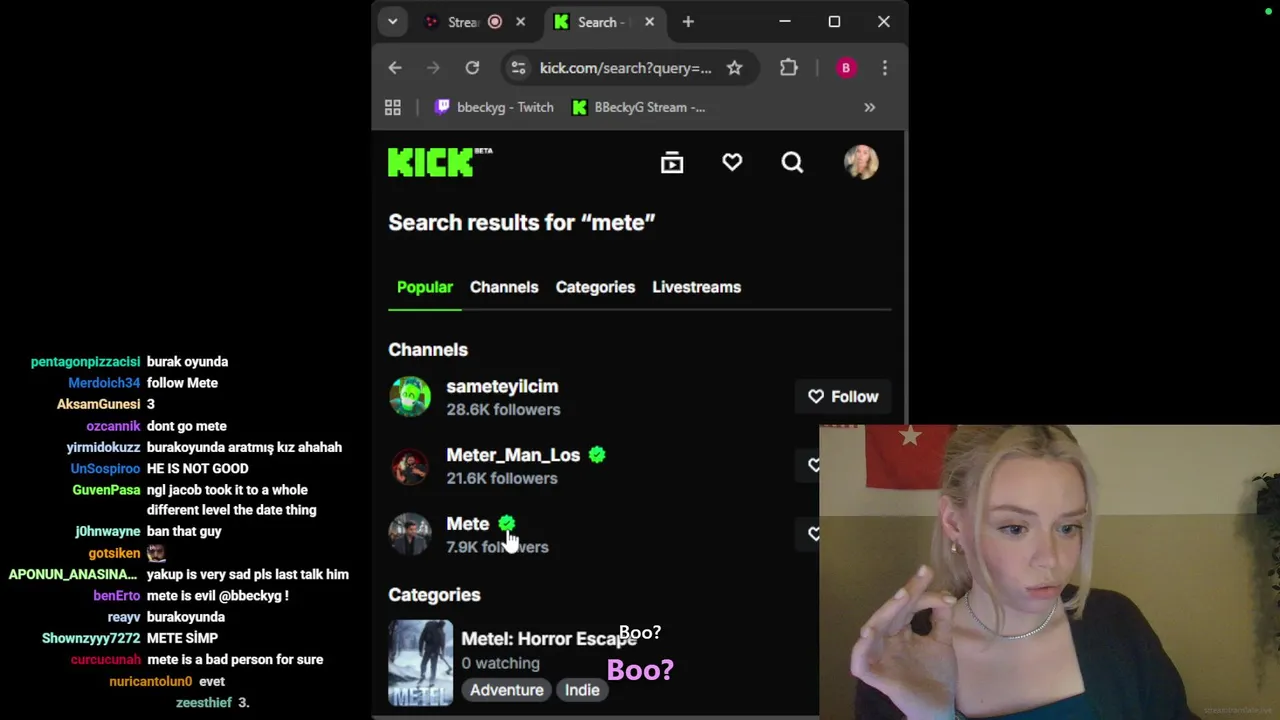Select the Indie tag
This screenshot has height=720, width=1280.
[x=582, y=690]
